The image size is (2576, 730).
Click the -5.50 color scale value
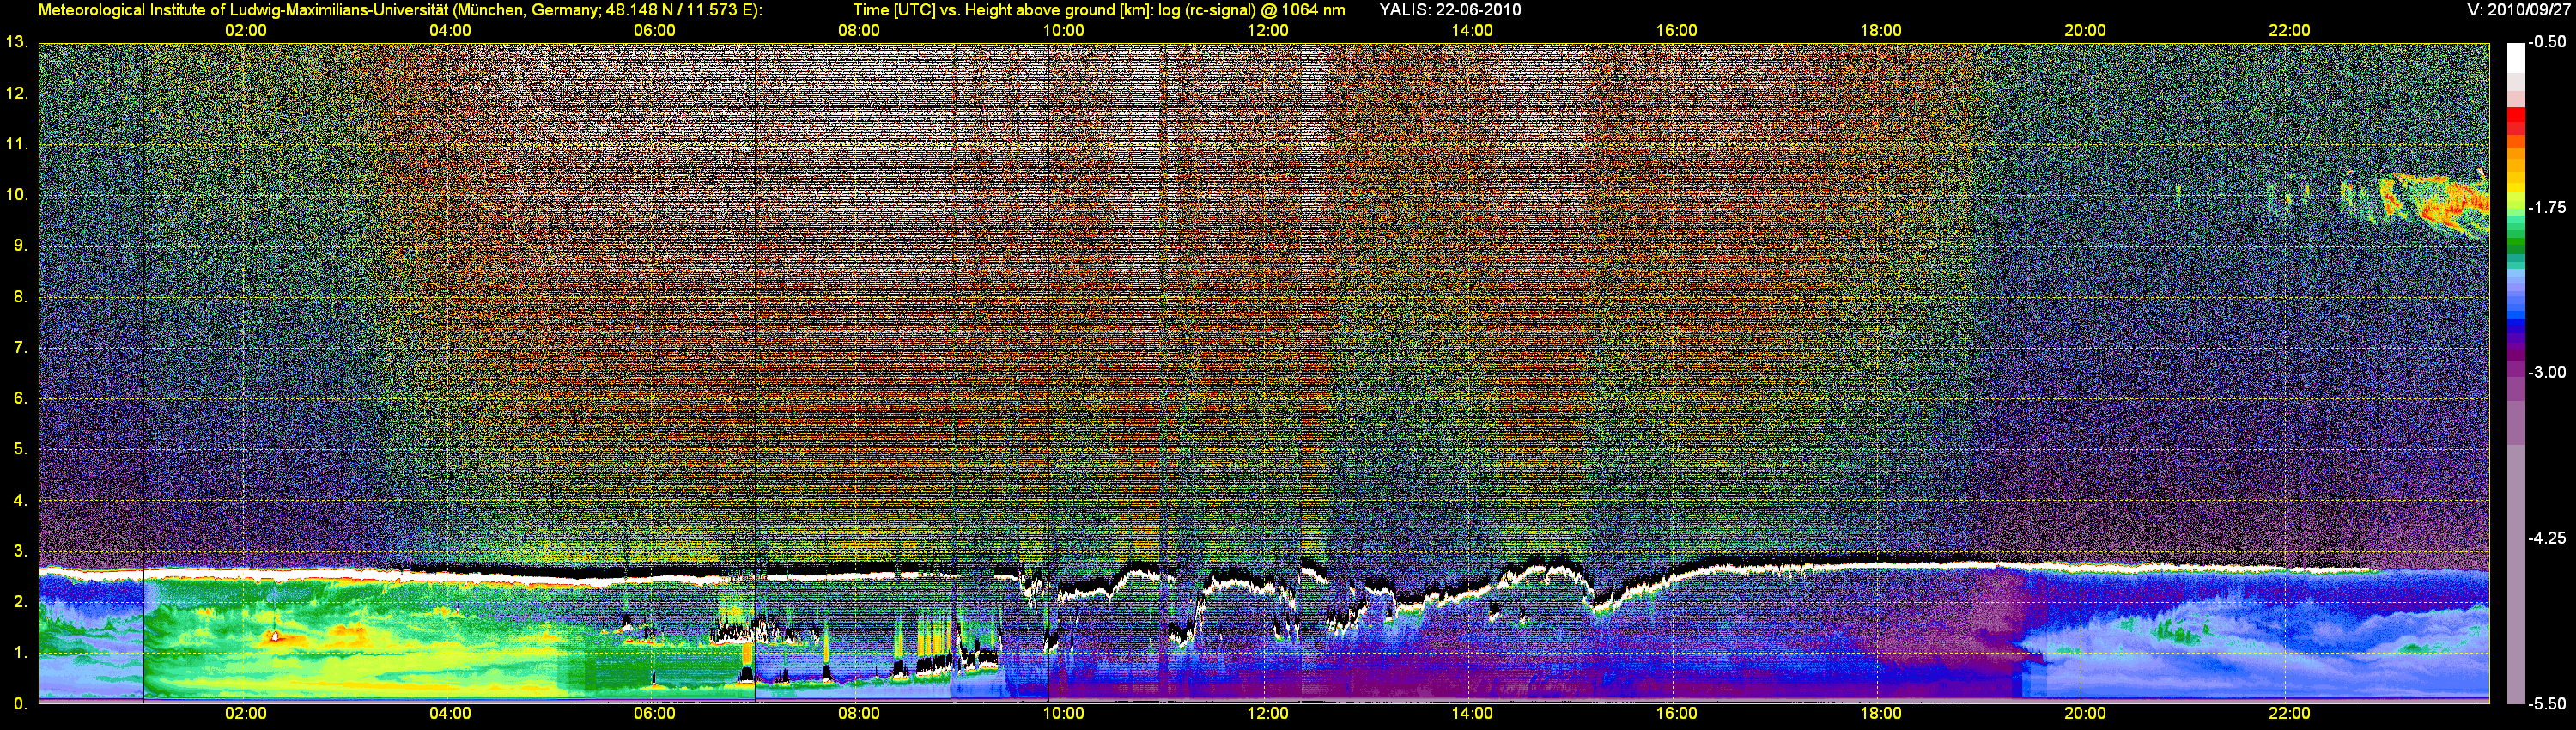[x=2548, y=703]
